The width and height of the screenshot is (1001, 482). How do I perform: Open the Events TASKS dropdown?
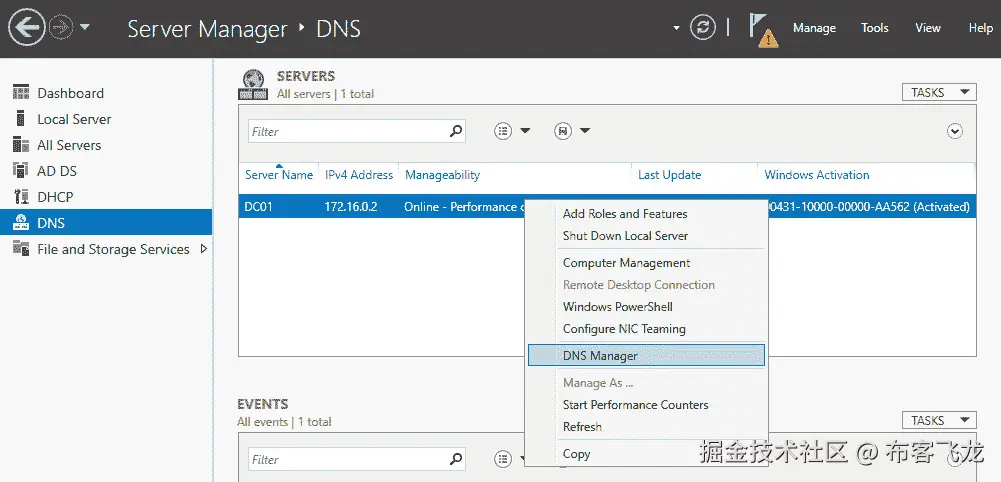click(x=939, y=421)
